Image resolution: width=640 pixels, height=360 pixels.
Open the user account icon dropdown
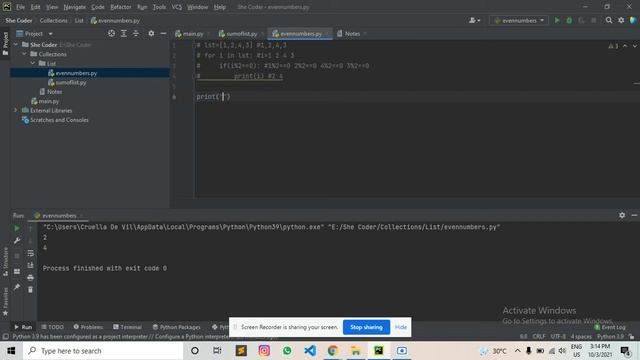click(x=474, y=20)
